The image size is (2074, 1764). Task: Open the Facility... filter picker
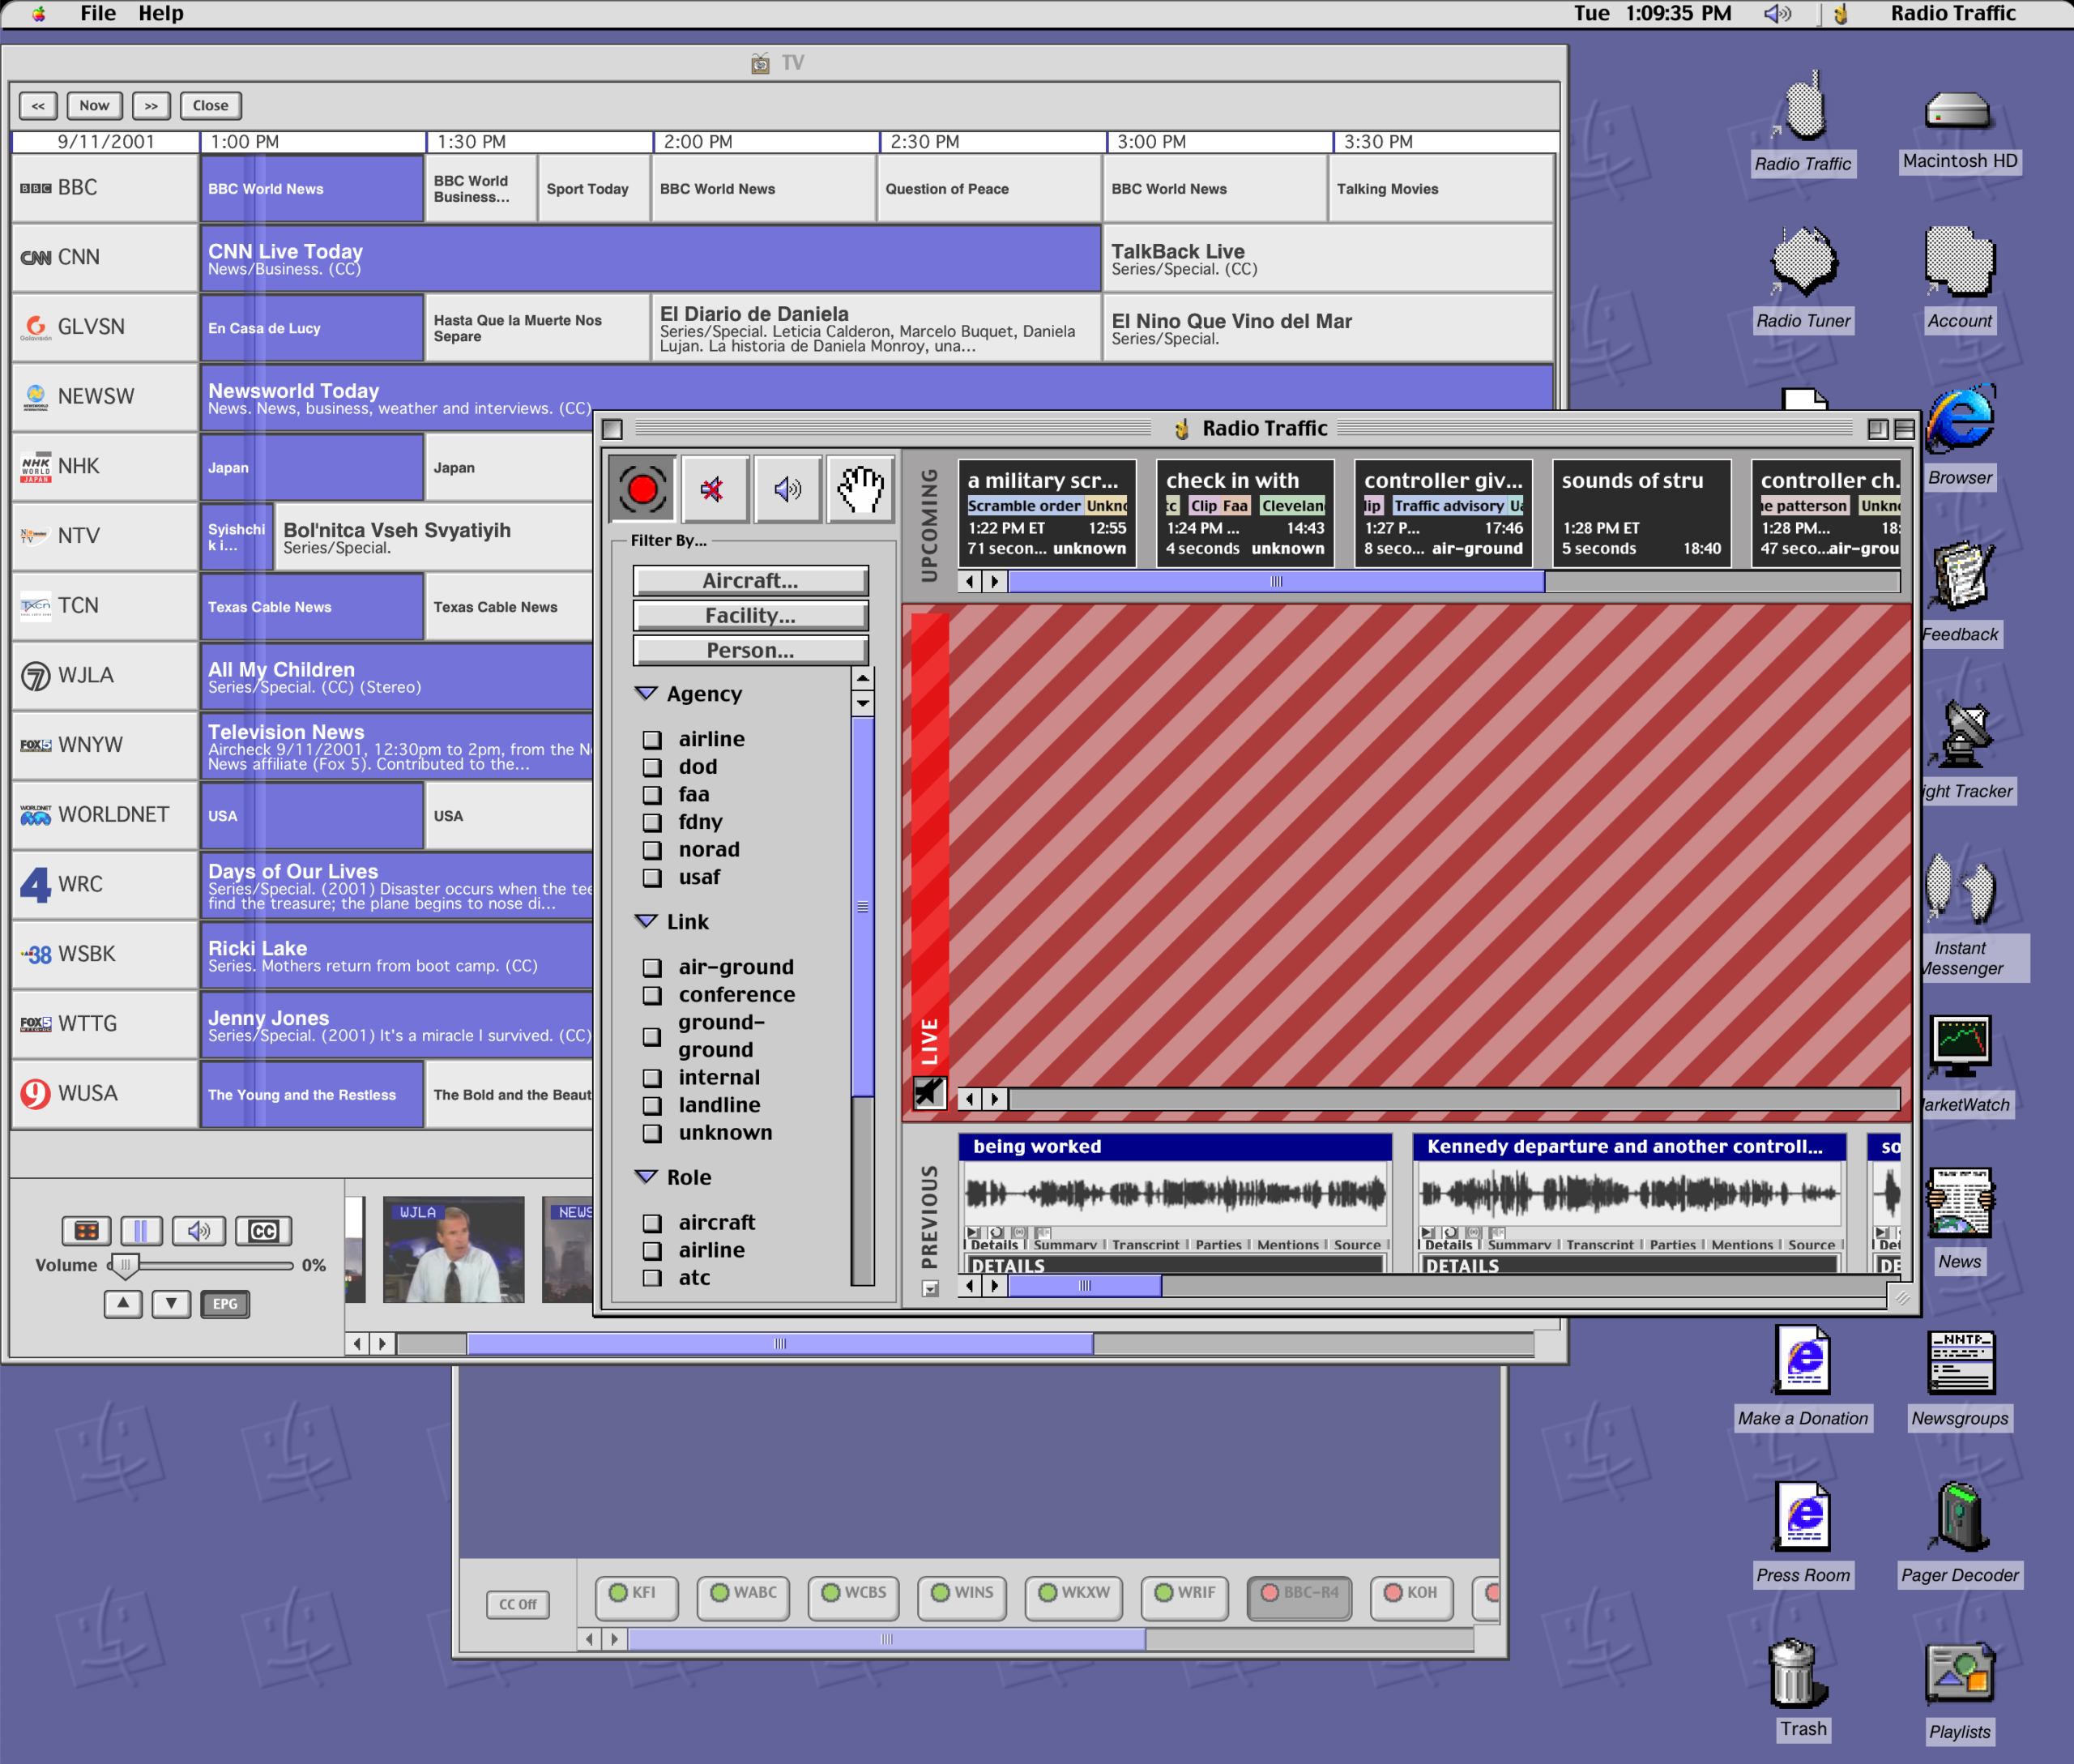pyautogui.click(x=750, y=615)
